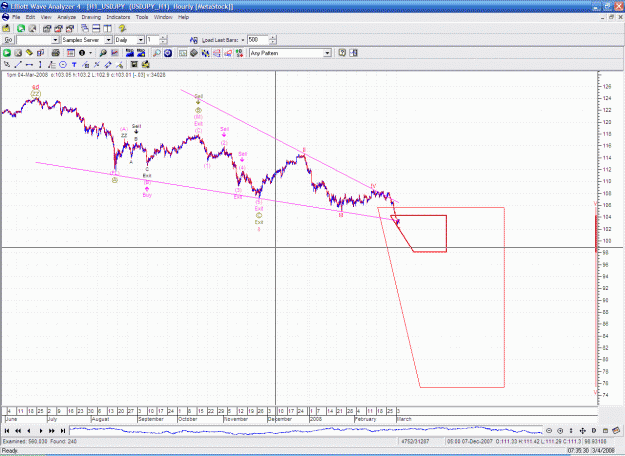This screenshot has width=625, height=456.
Task: Click the step forward playback button
Action: pos(41,431)
